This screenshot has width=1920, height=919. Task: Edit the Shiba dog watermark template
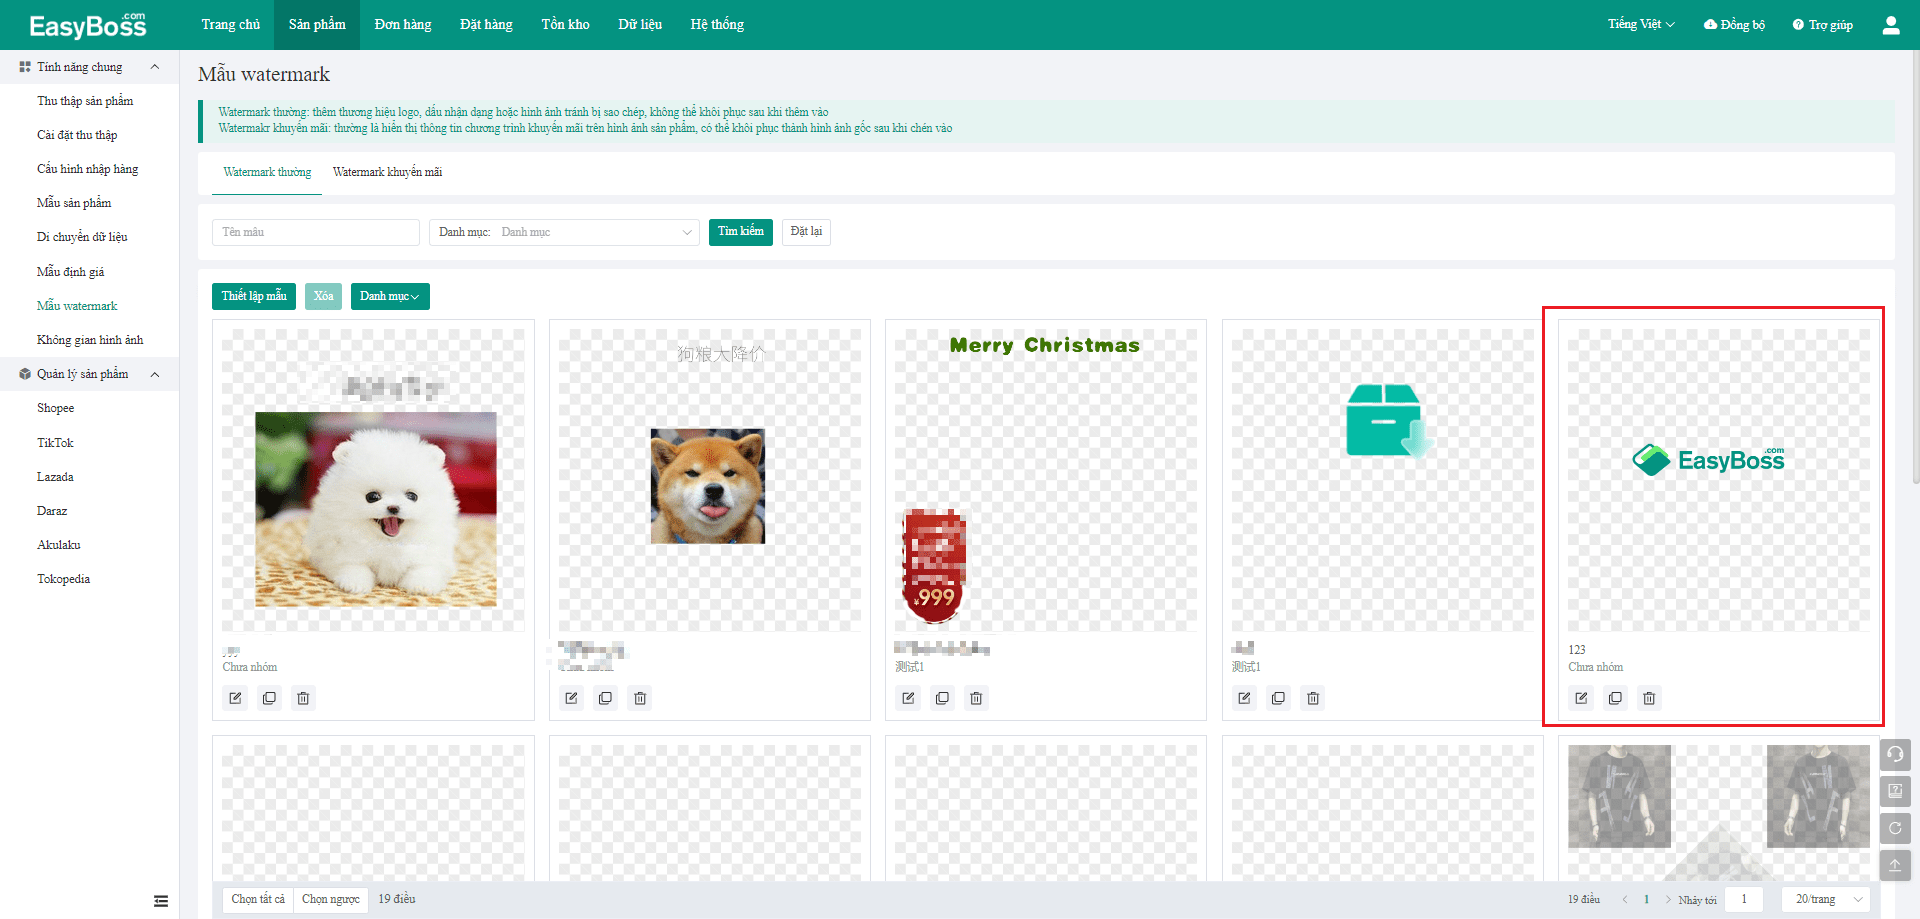pos(571,698)
